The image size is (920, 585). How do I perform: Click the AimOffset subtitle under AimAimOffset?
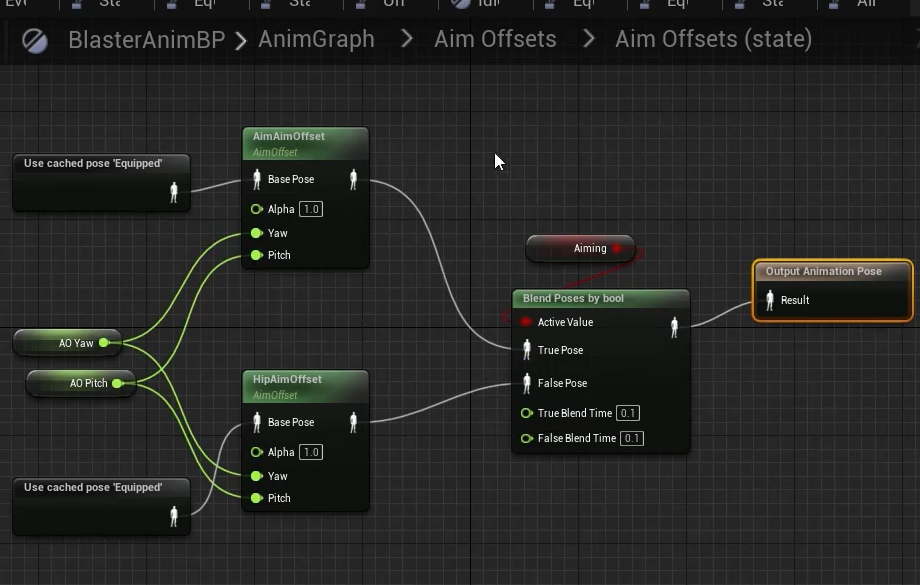(x=275, y=153)
